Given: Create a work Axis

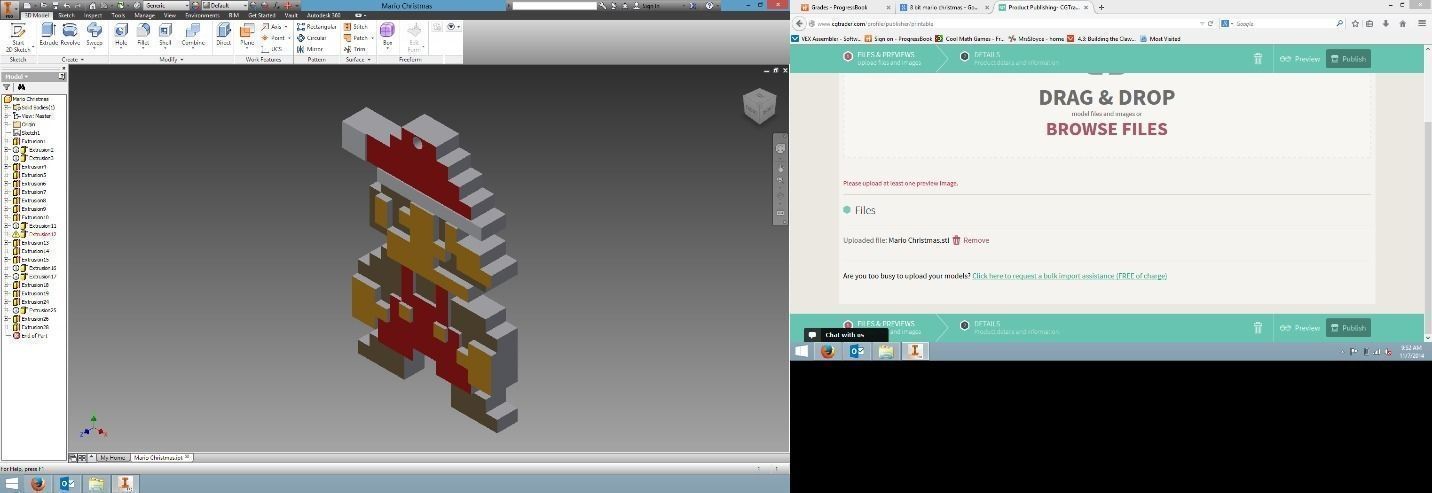Looking at the screenshot, I should coord(272,27).
